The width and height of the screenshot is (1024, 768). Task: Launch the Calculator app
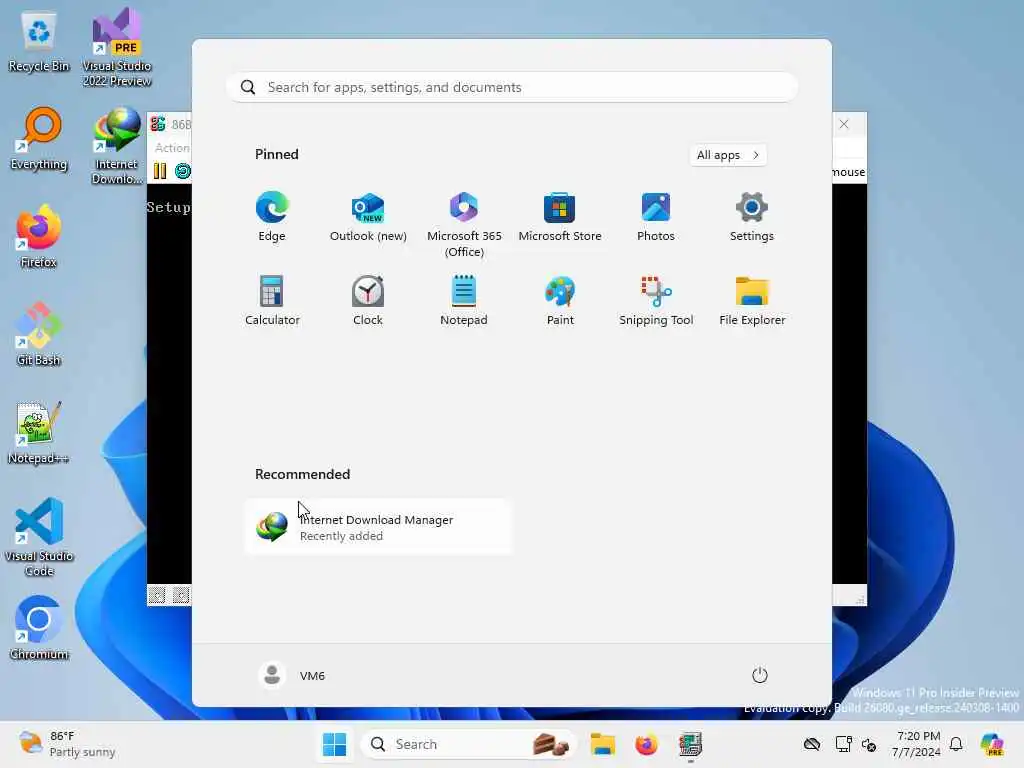coord(272,300)
